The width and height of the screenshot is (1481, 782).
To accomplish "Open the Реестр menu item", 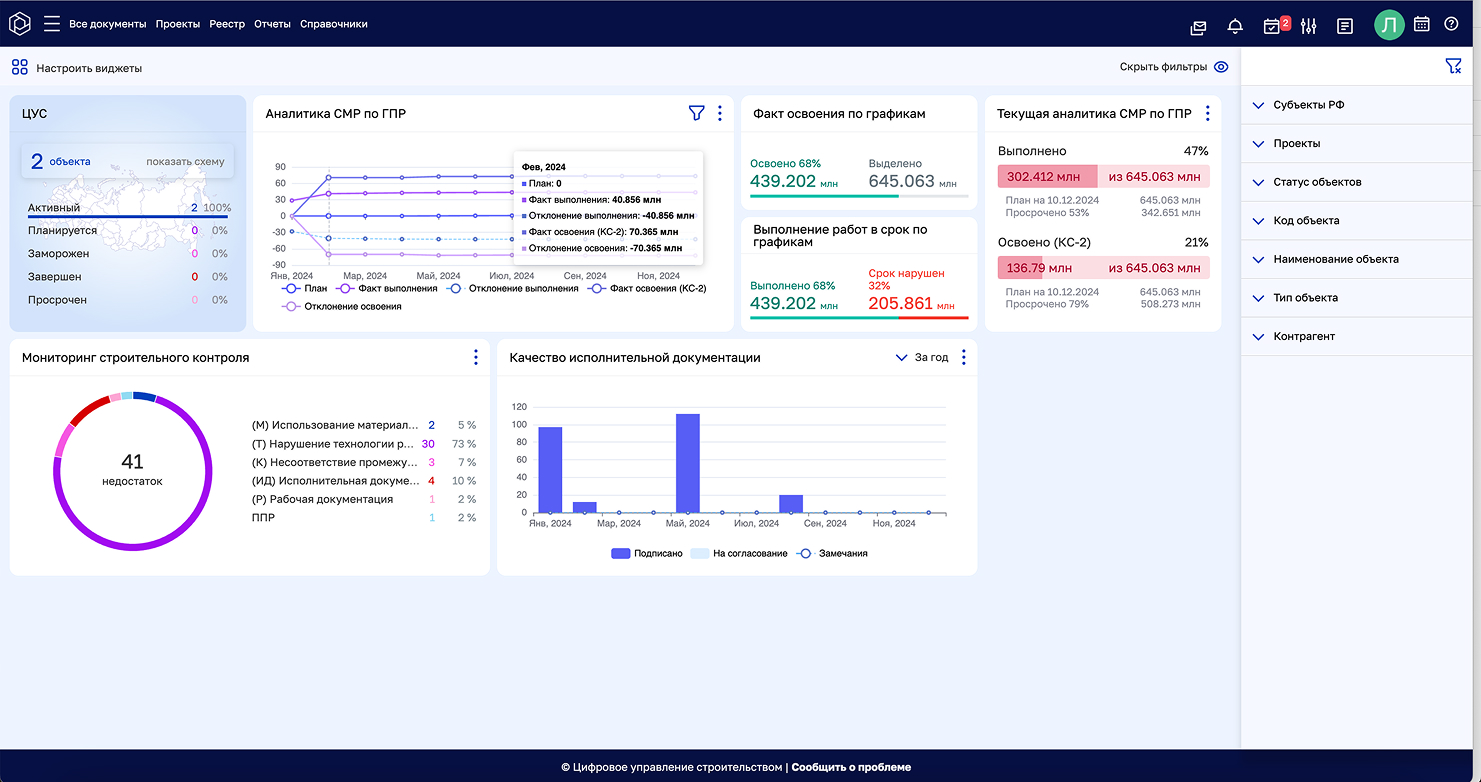I will 227,24.
